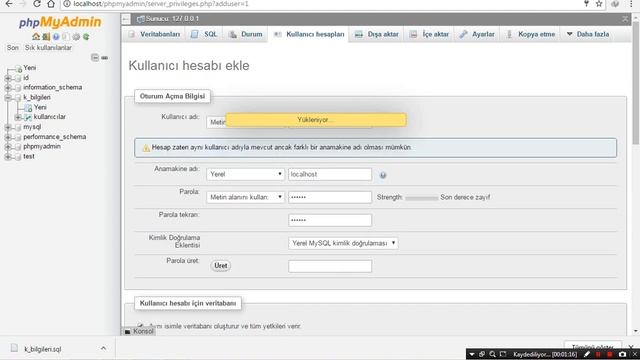Click the browser back arrow
Image resolution: width=640 pixels, height=360 pixels.
[x=8, y=4]
